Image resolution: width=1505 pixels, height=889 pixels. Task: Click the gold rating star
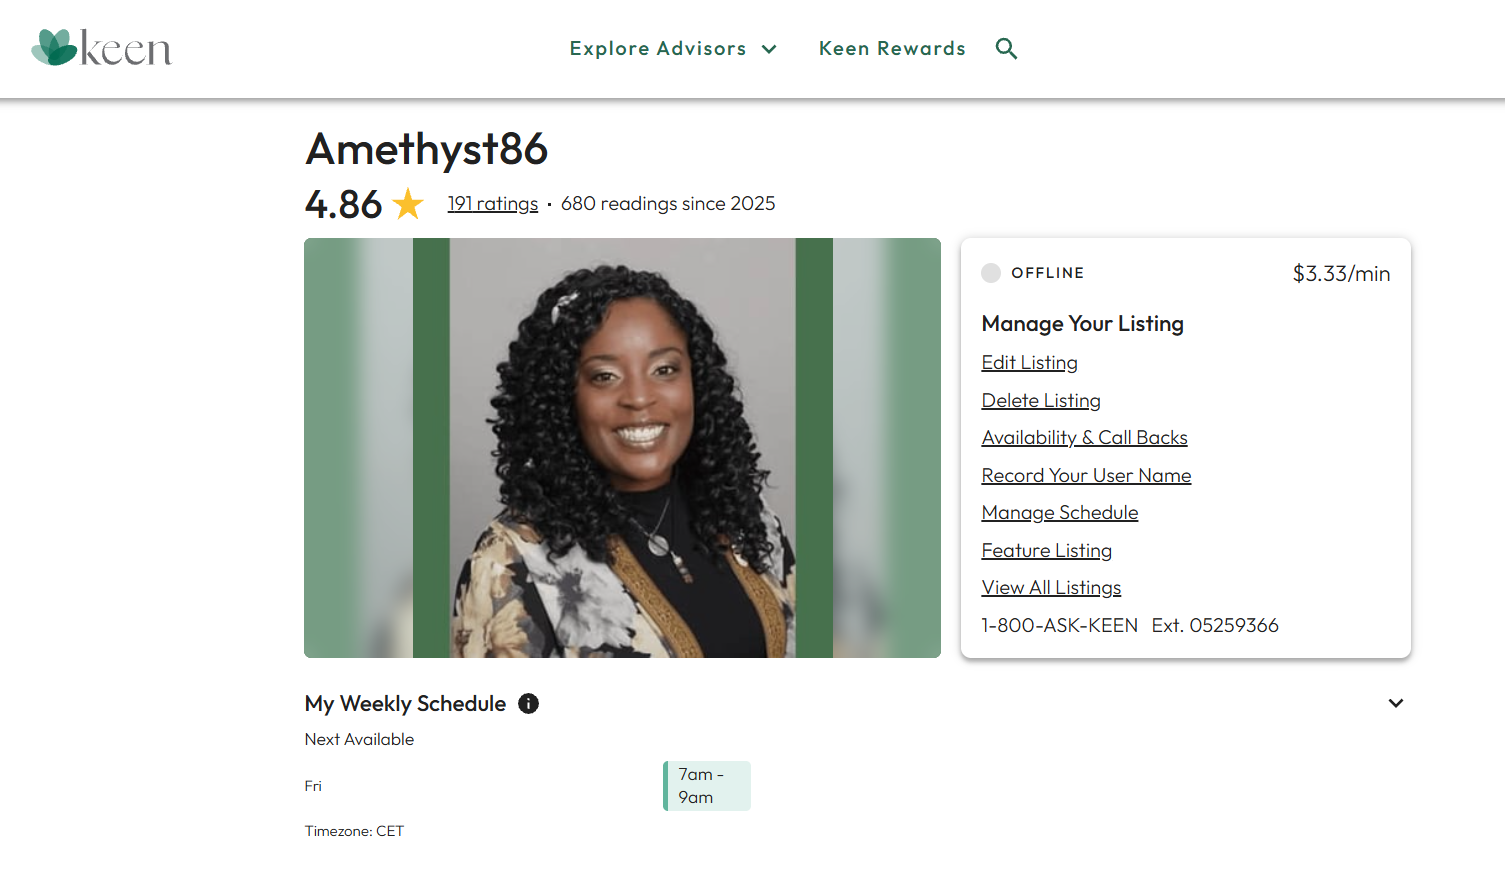pyautogui.click(x=408, y=204)
